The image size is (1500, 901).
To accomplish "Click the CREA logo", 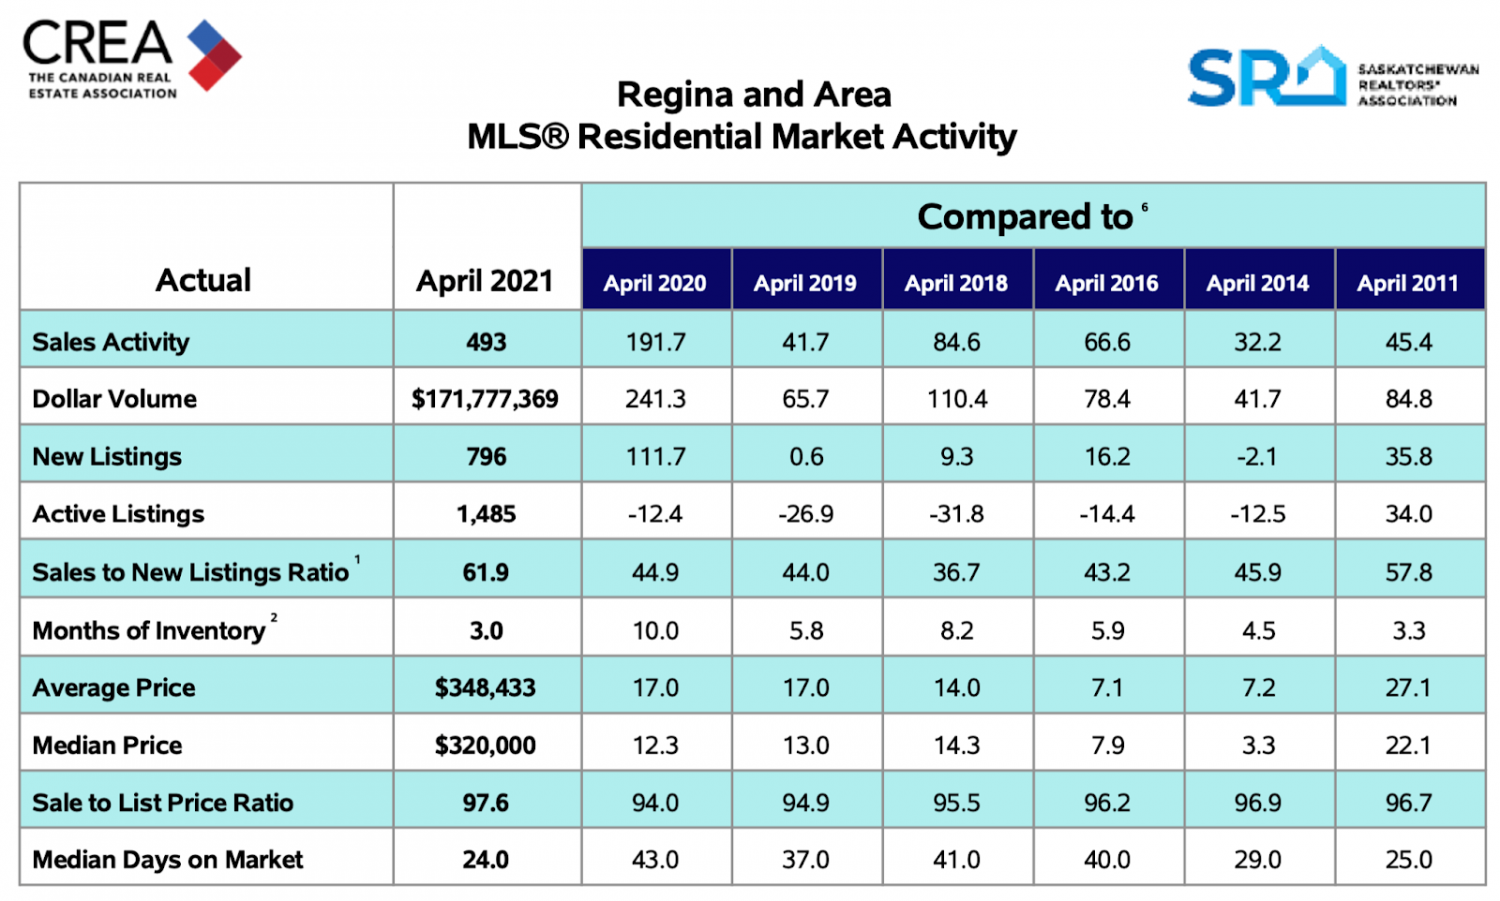I will 132,58.
